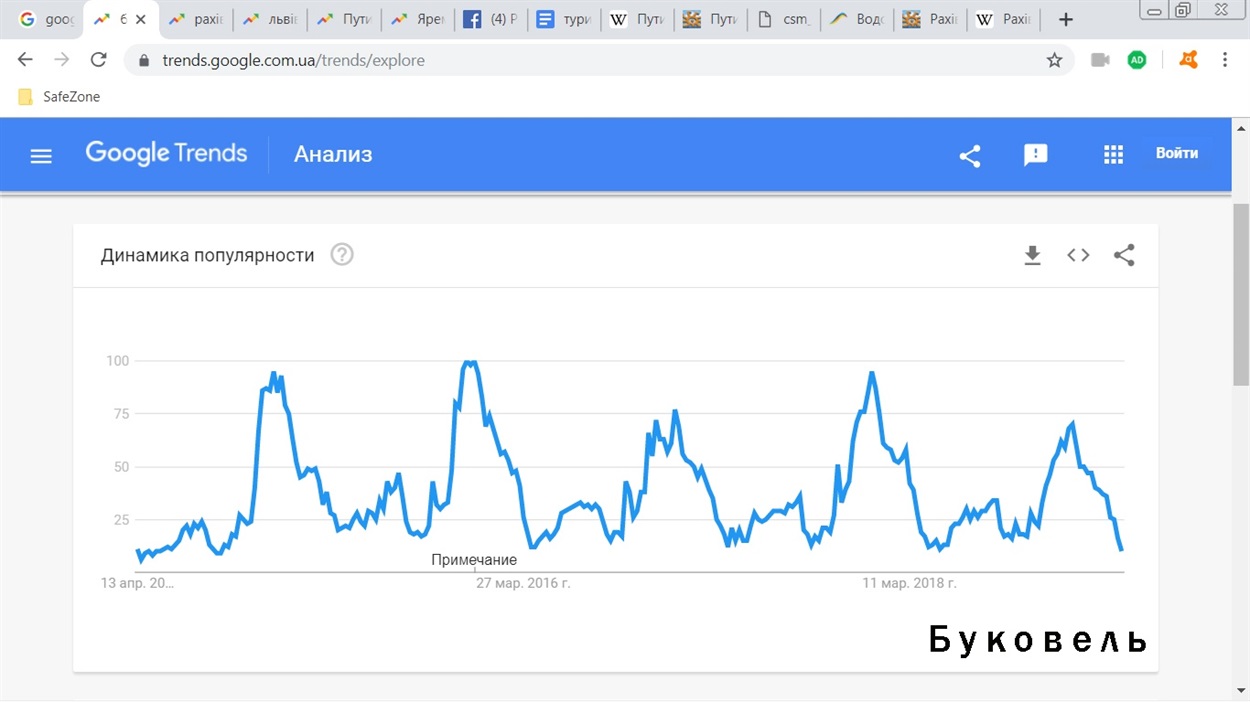Image resolution: width=1250 pixels, height=702 pixels.
Task: Open help for Динамика популярности
Action: pos(342,255)
